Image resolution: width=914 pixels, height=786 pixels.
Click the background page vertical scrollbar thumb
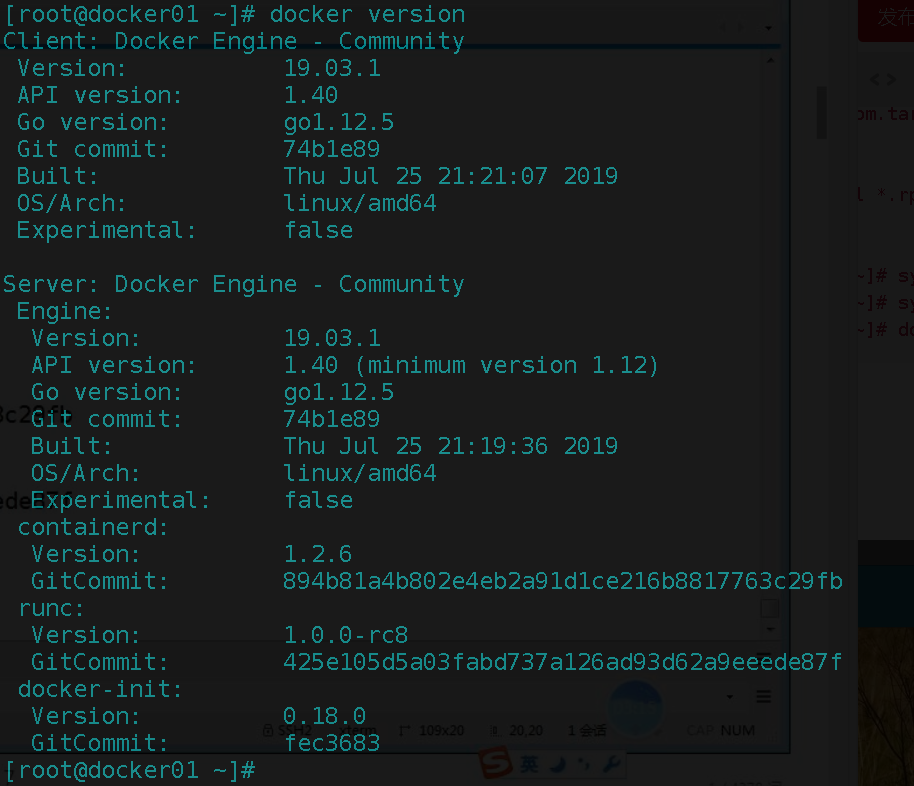(822, 113)
